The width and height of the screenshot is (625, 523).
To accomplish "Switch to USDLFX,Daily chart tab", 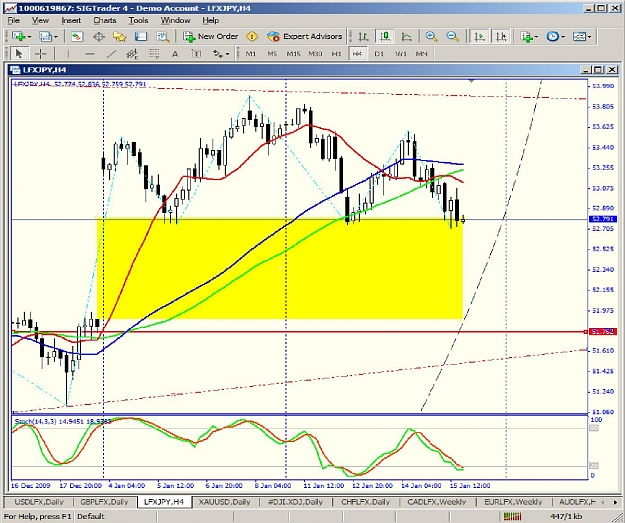I will [39, 502].
